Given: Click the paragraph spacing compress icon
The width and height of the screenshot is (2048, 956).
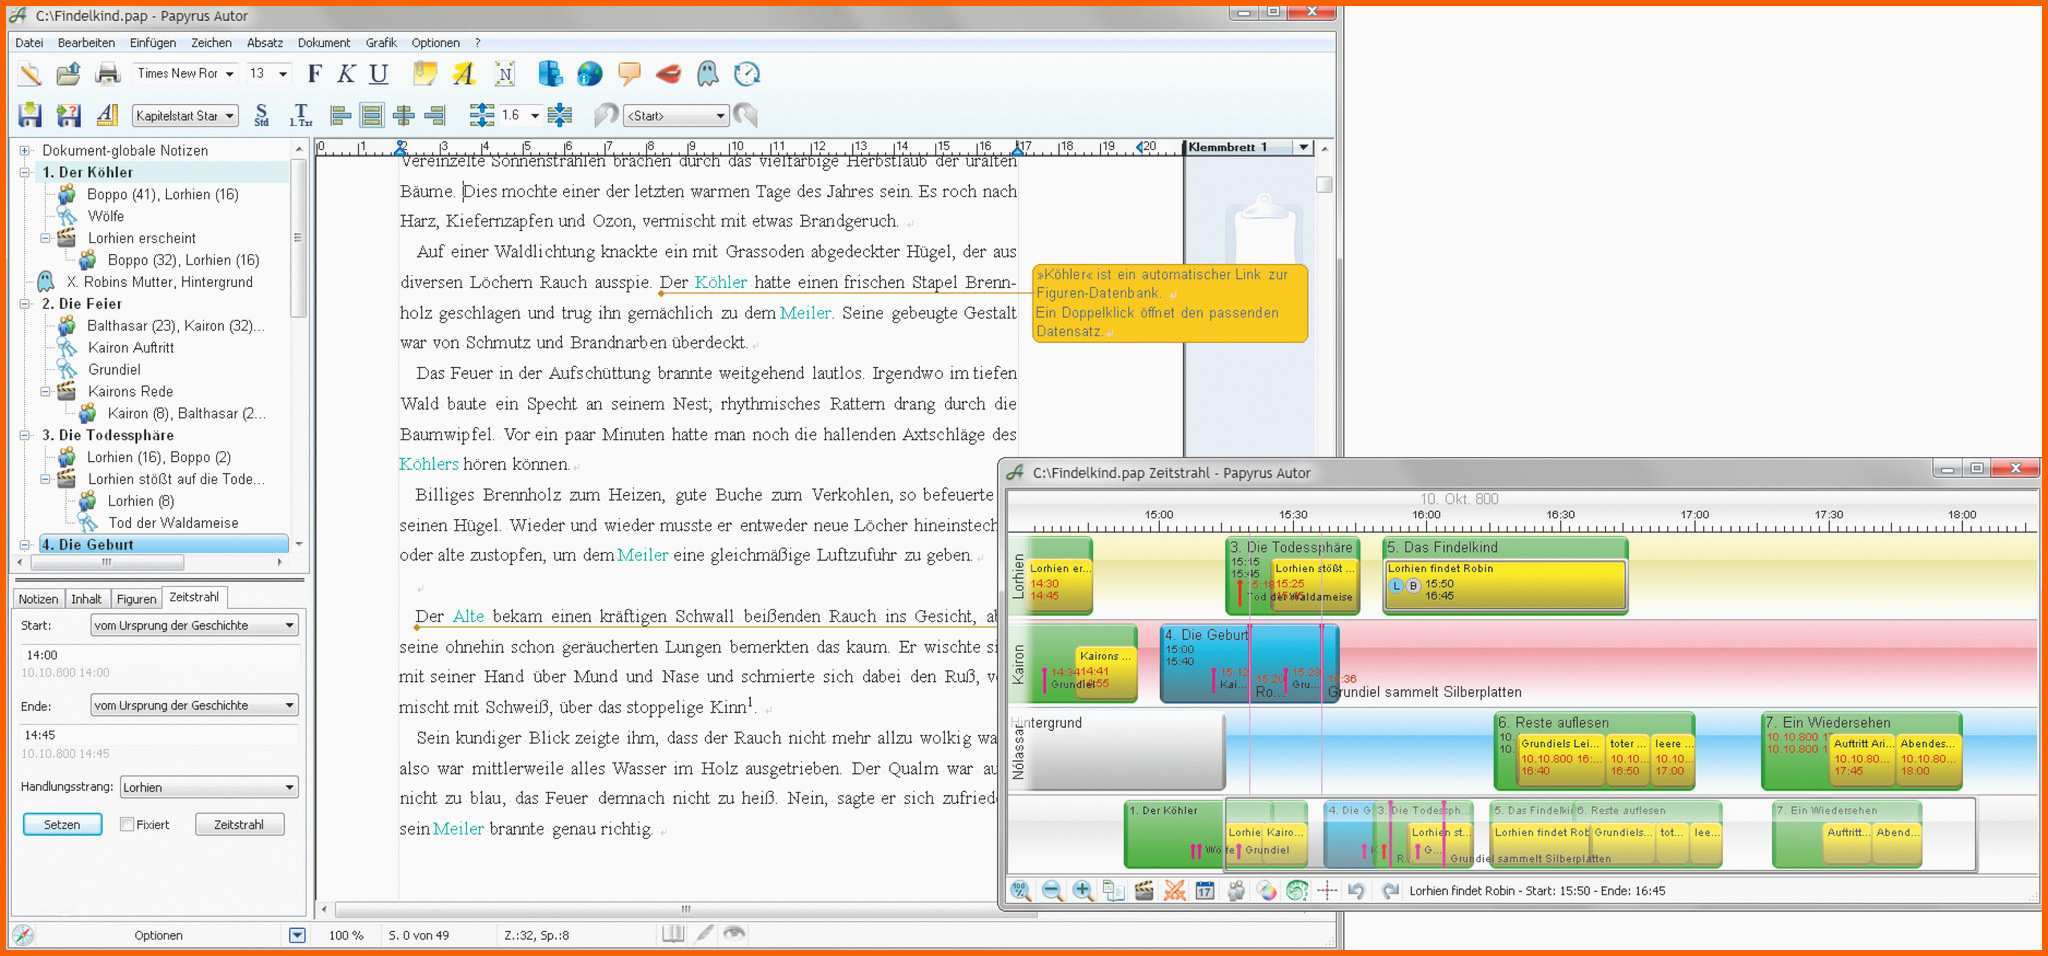Looking at the screenshot, I should 560,115.
